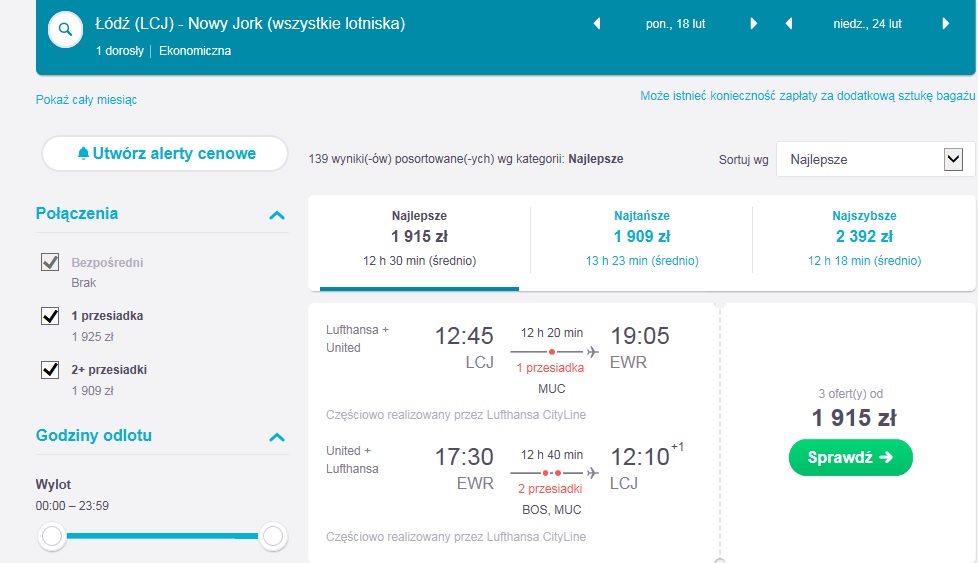Click the left Wylot time slider handle

[52, 536]
